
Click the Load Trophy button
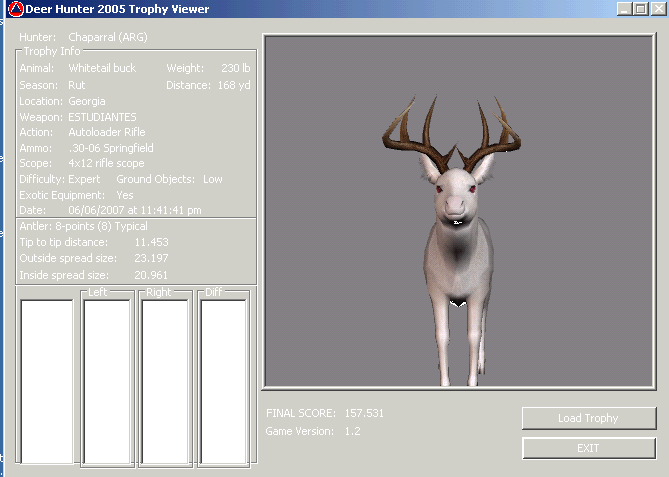[x=589, y=418]
